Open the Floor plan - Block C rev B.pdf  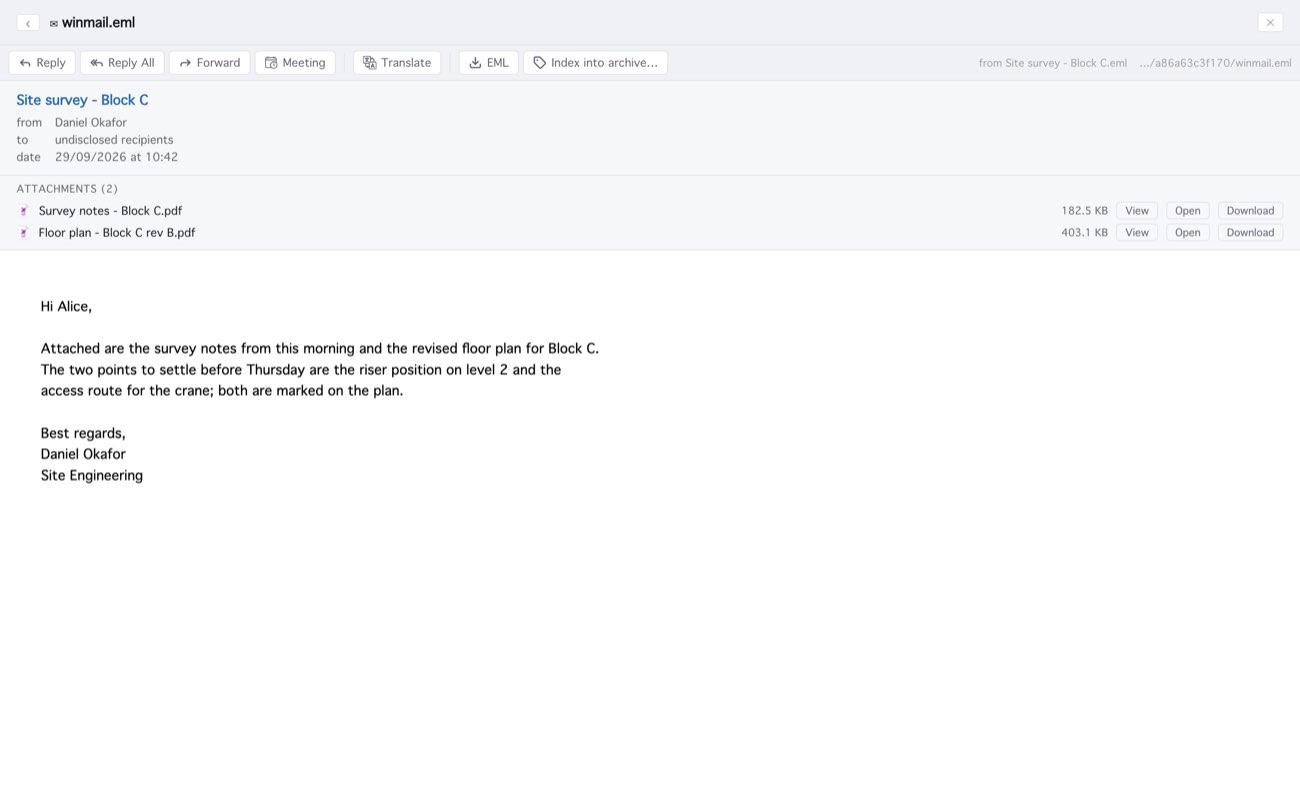[x=1187, y=233]
